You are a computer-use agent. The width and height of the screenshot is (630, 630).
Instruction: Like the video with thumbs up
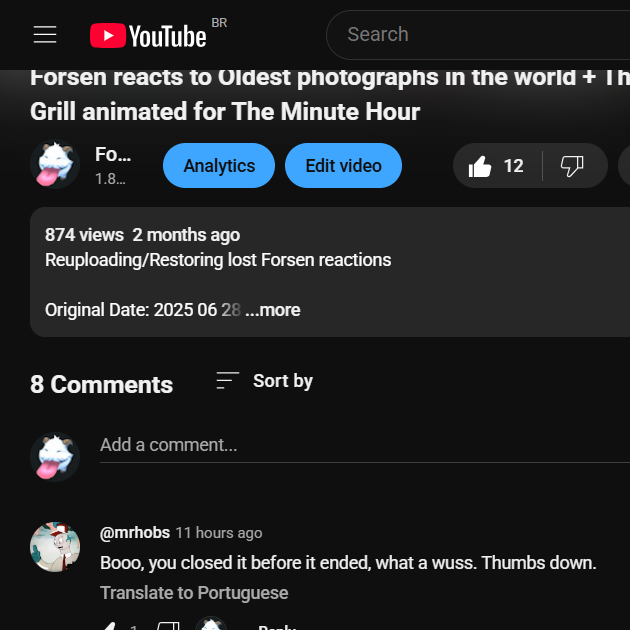(x=497, y=166)
